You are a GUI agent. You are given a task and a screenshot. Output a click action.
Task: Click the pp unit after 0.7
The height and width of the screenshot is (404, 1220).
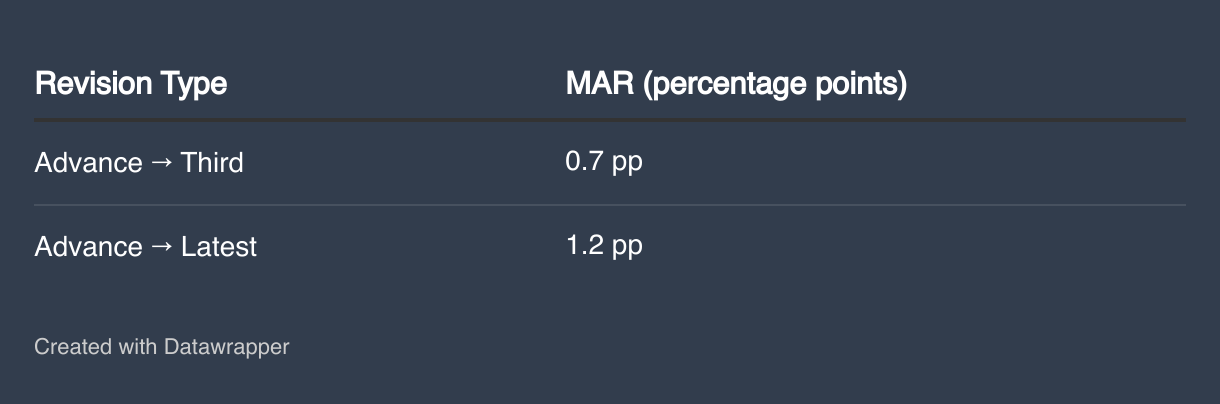[x=627, y=164]
